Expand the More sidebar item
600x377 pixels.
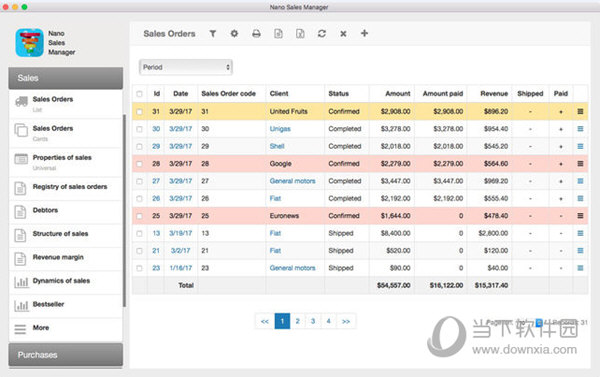pos(66,329)
